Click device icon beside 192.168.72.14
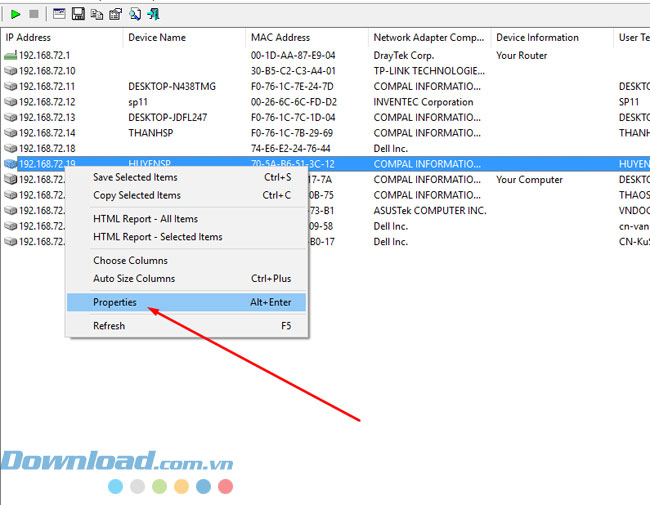This screenshot has width=650, height=505. (x=10, y=133)
